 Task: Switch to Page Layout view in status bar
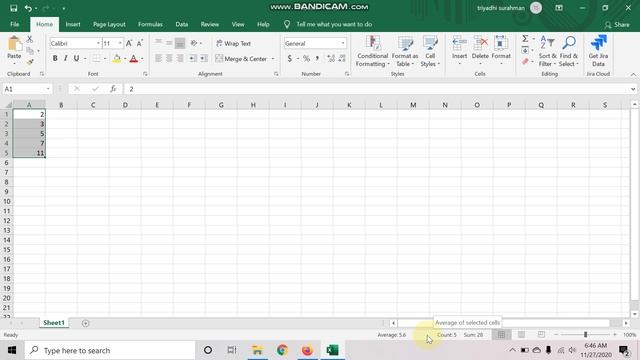coord(522,335)
